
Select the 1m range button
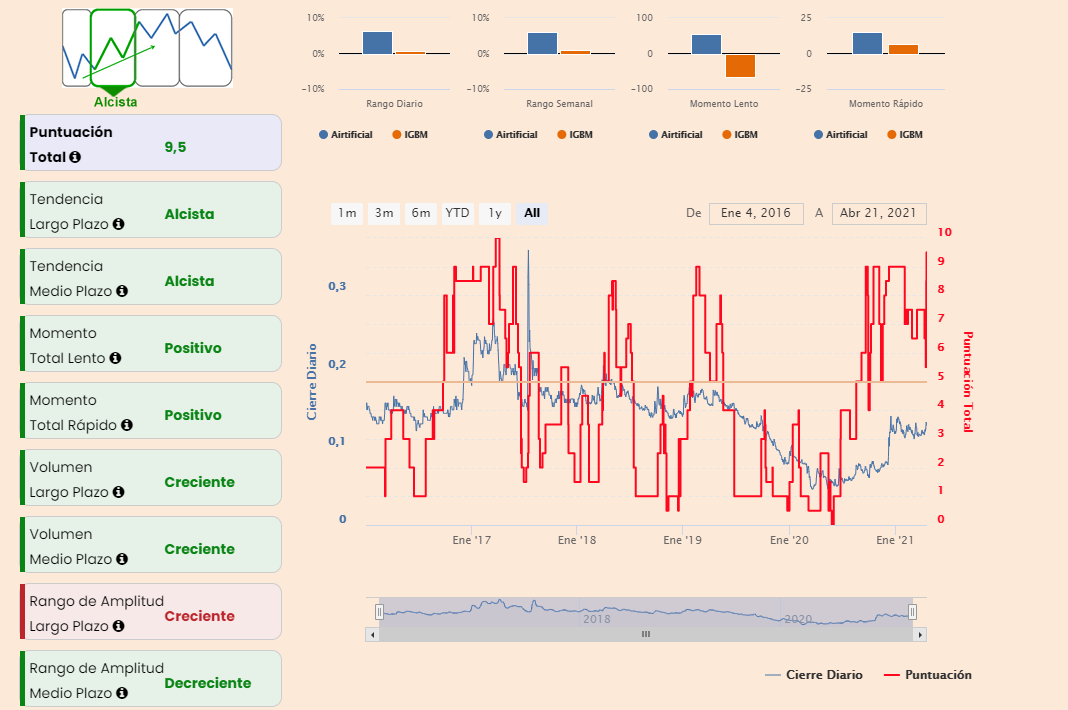tap(347, 213)
